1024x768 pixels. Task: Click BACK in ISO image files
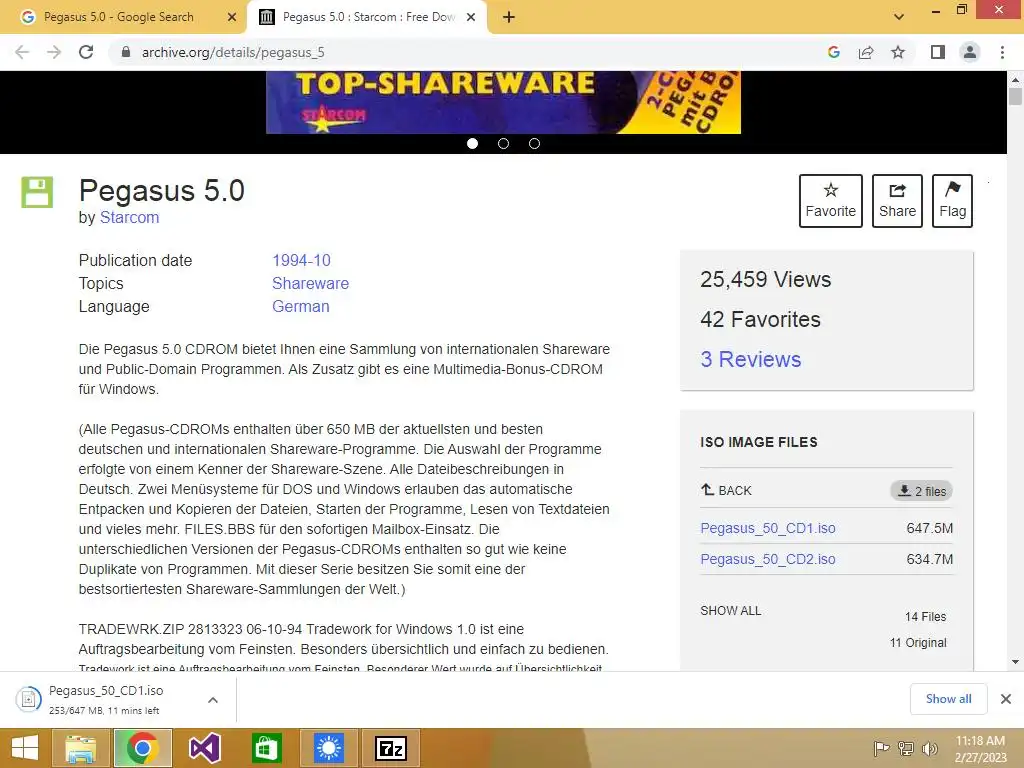pos(726,490)
